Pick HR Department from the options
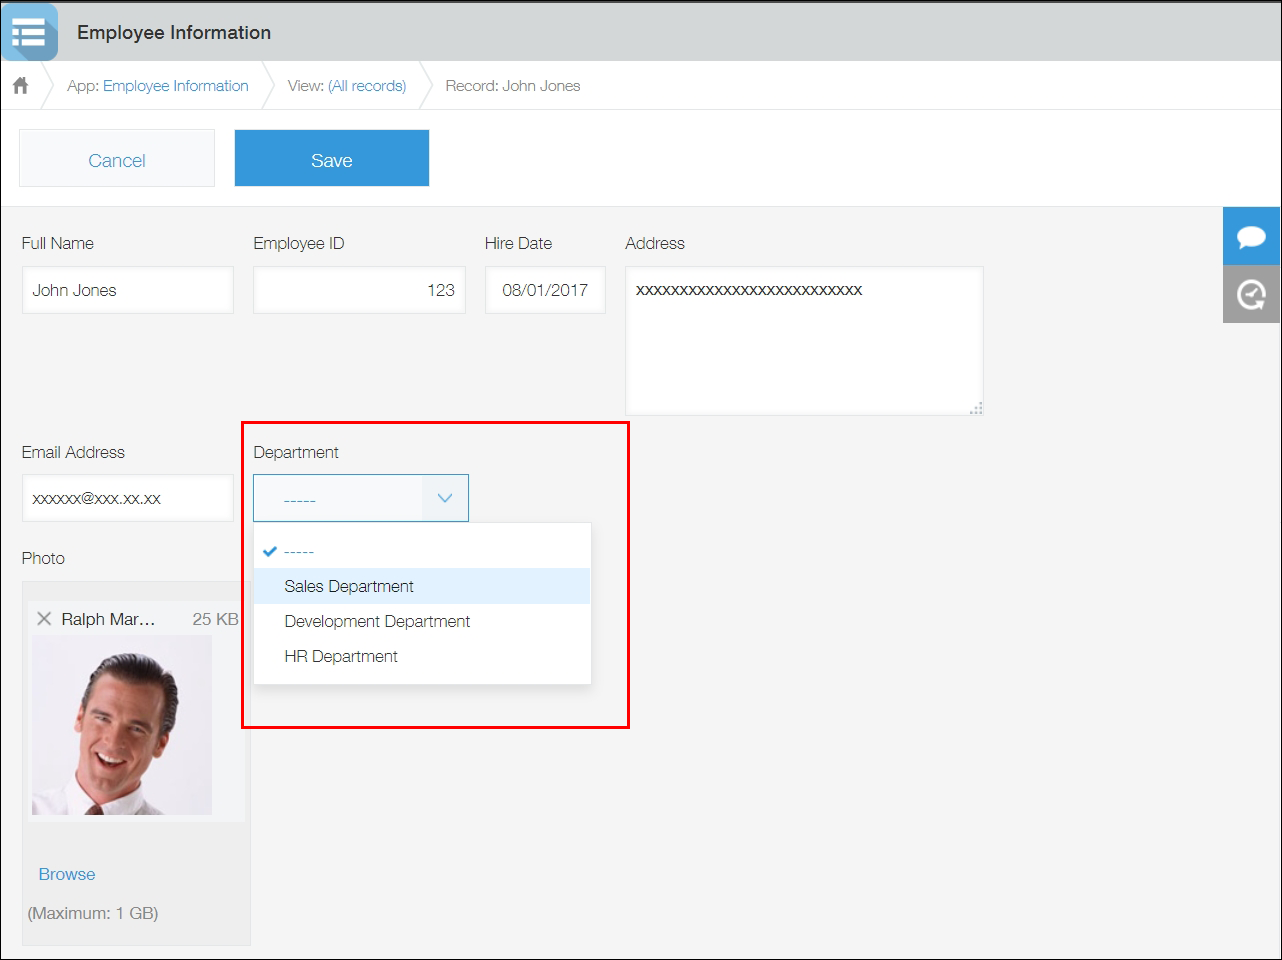 point(342,656)
